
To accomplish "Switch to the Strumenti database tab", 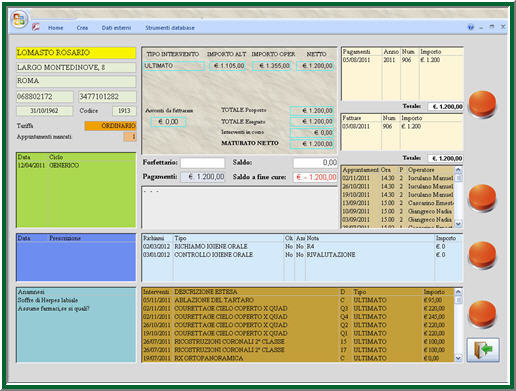I will coord(170,28).
